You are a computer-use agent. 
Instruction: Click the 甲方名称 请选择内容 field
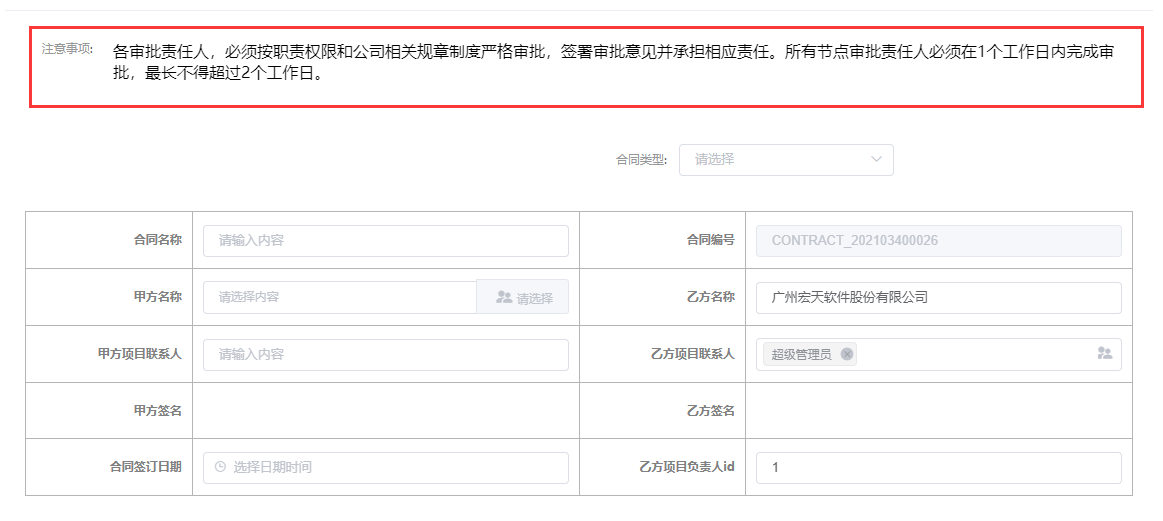click(340, 297)
